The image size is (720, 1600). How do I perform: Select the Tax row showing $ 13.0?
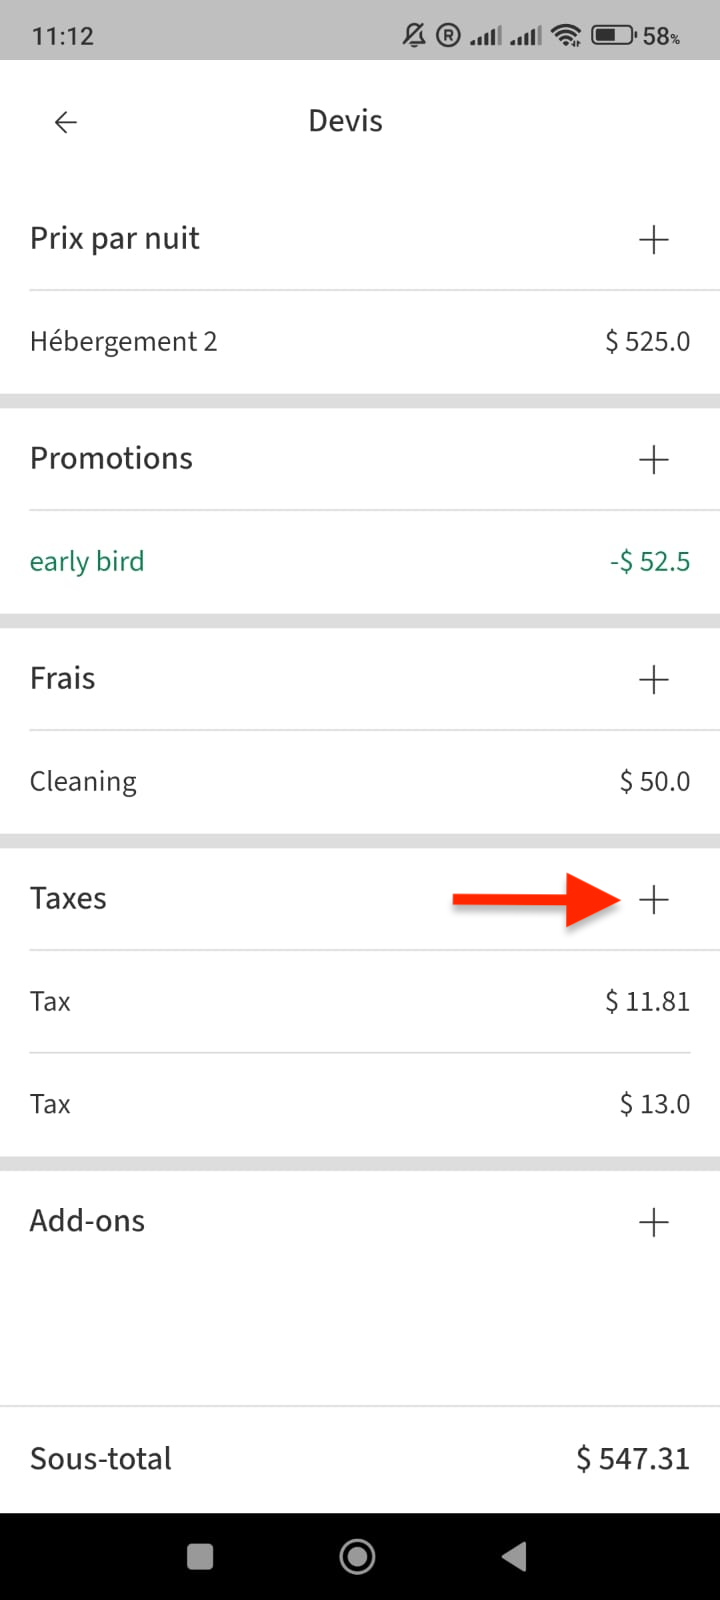360,1104
